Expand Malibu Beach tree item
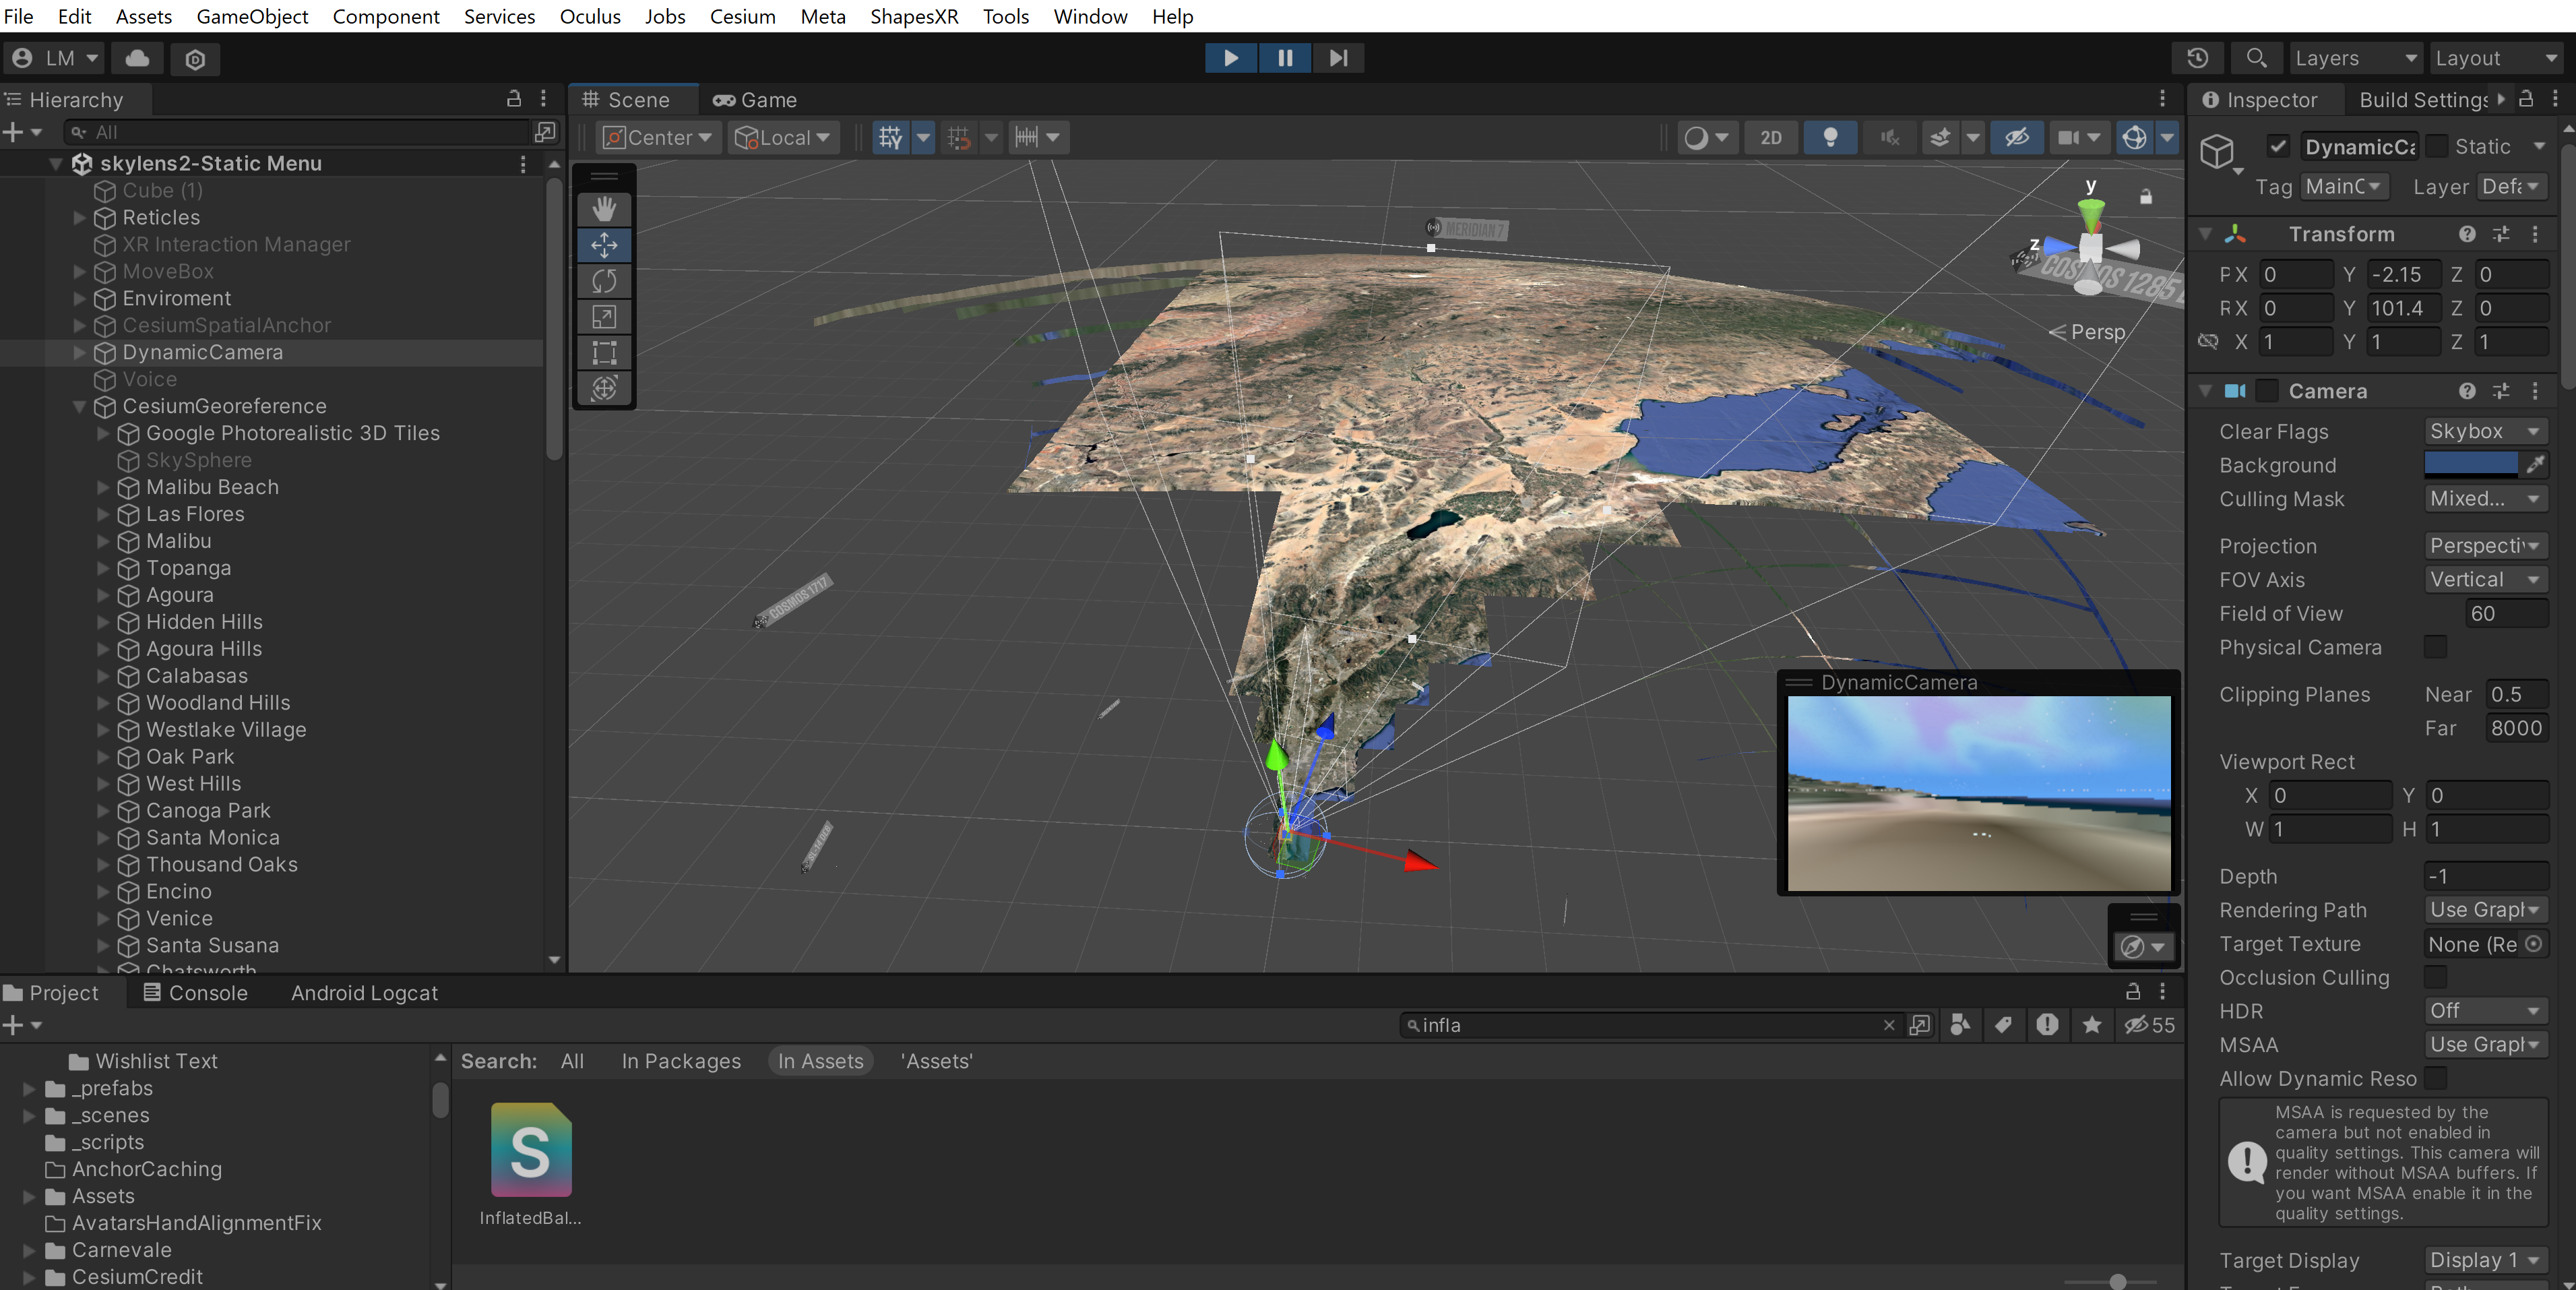The height and width of the screenshot is (1290, 2576). click(103, 487)
